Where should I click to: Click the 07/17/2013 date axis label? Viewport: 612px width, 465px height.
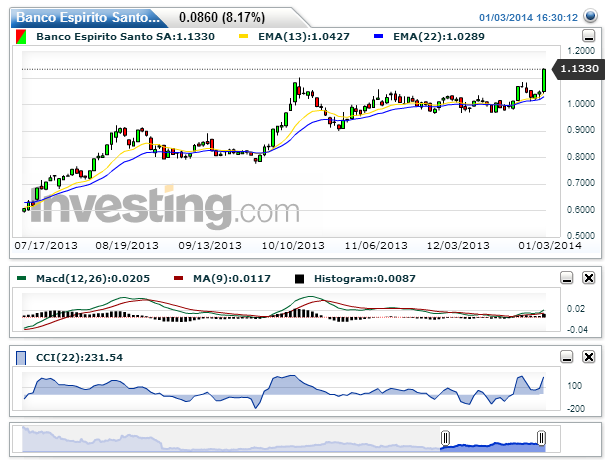pyautogui.click(x=46, y=246)
